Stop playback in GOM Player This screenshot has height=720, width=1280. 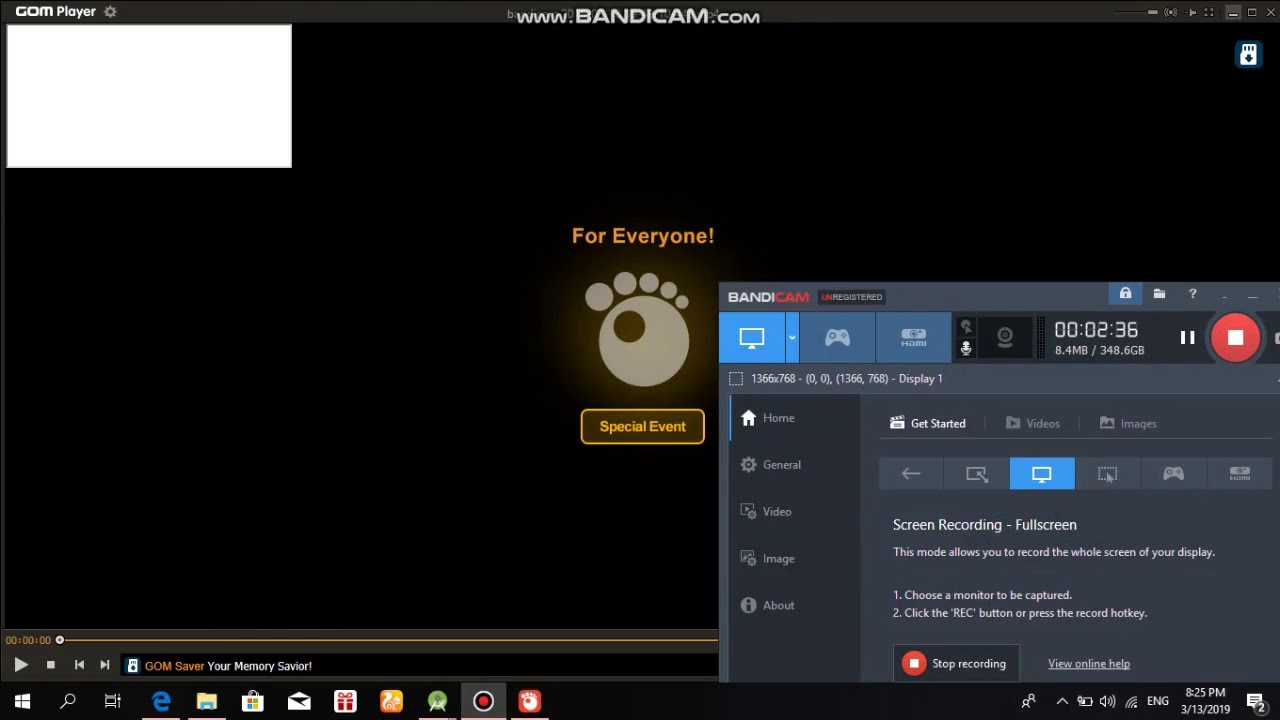click(x=51, y=665)
